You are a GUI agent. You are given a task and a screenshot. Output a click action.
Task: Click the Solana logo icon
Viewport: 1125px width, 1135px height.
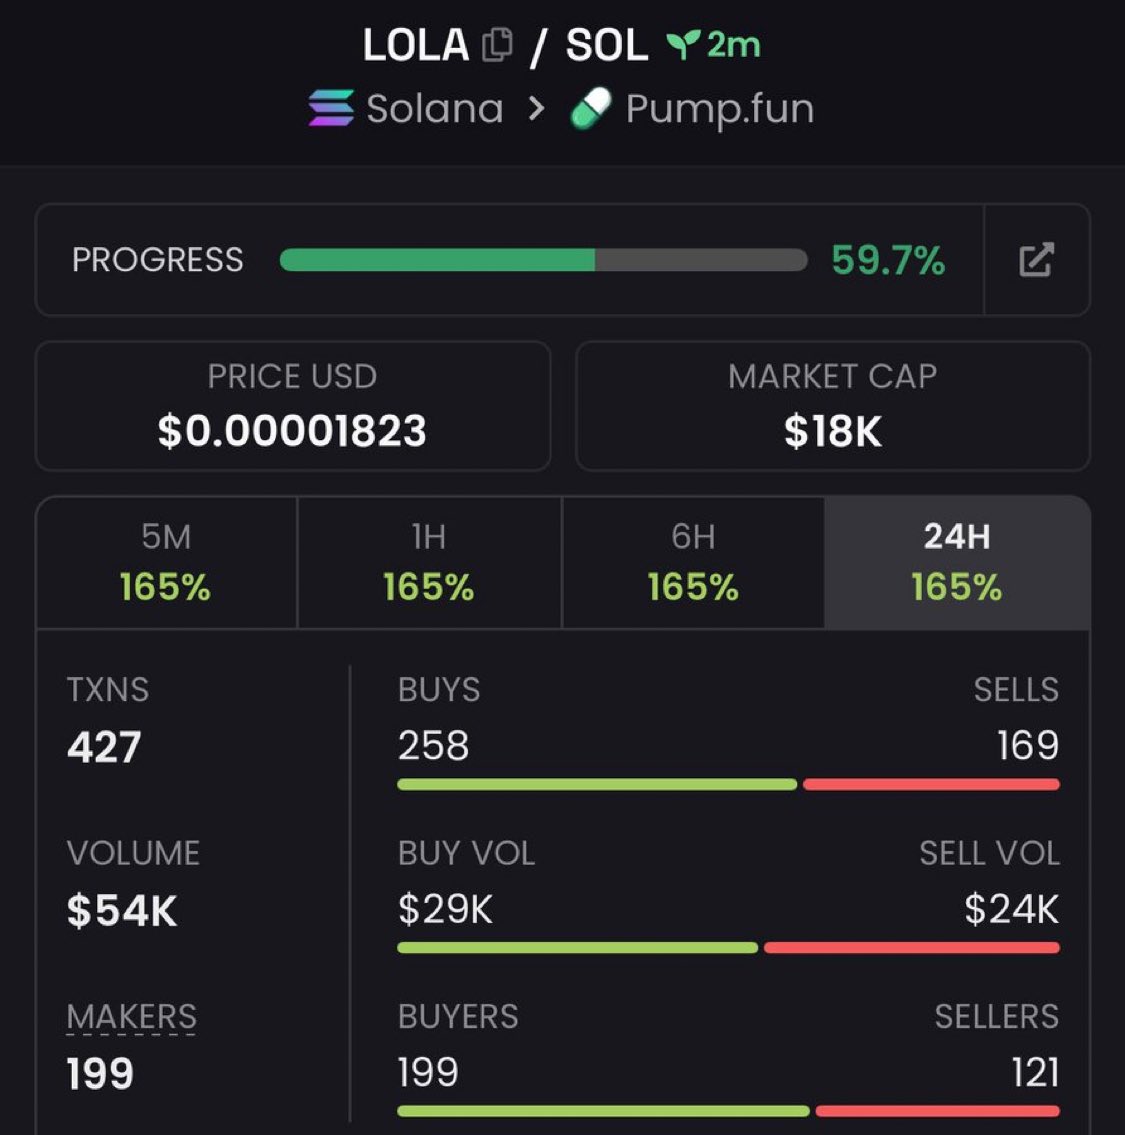click(331, 108)
